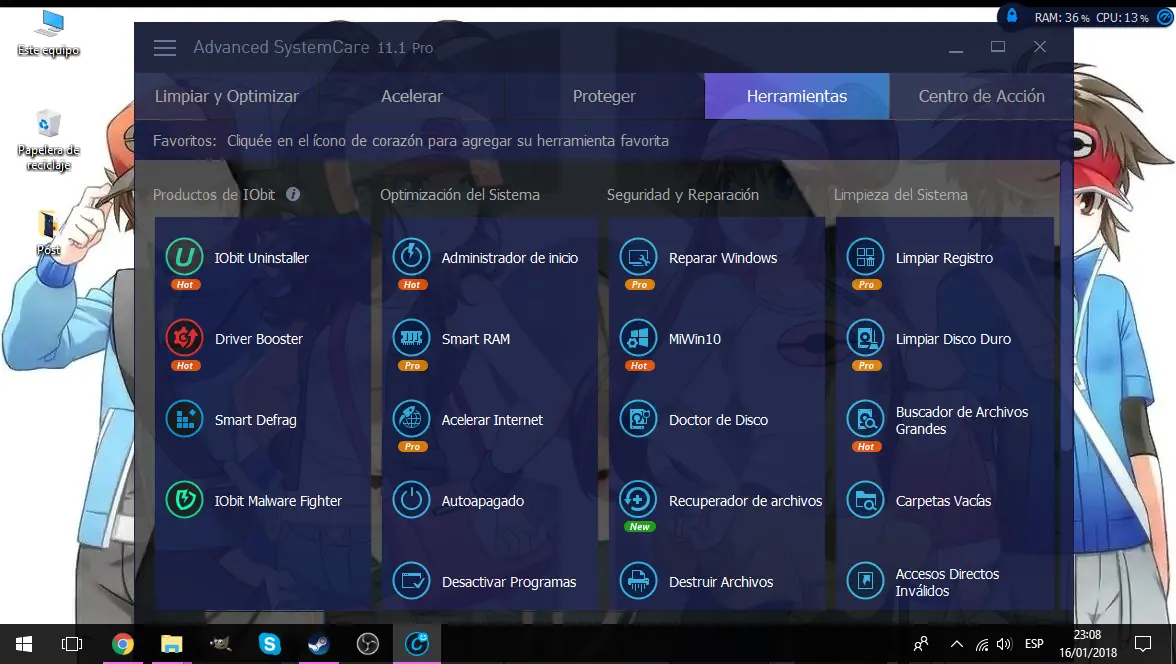Open Administrador de inicio icon
This screenshot has height=664, width=1176.
pyautogui.click(x=411, y=257)
